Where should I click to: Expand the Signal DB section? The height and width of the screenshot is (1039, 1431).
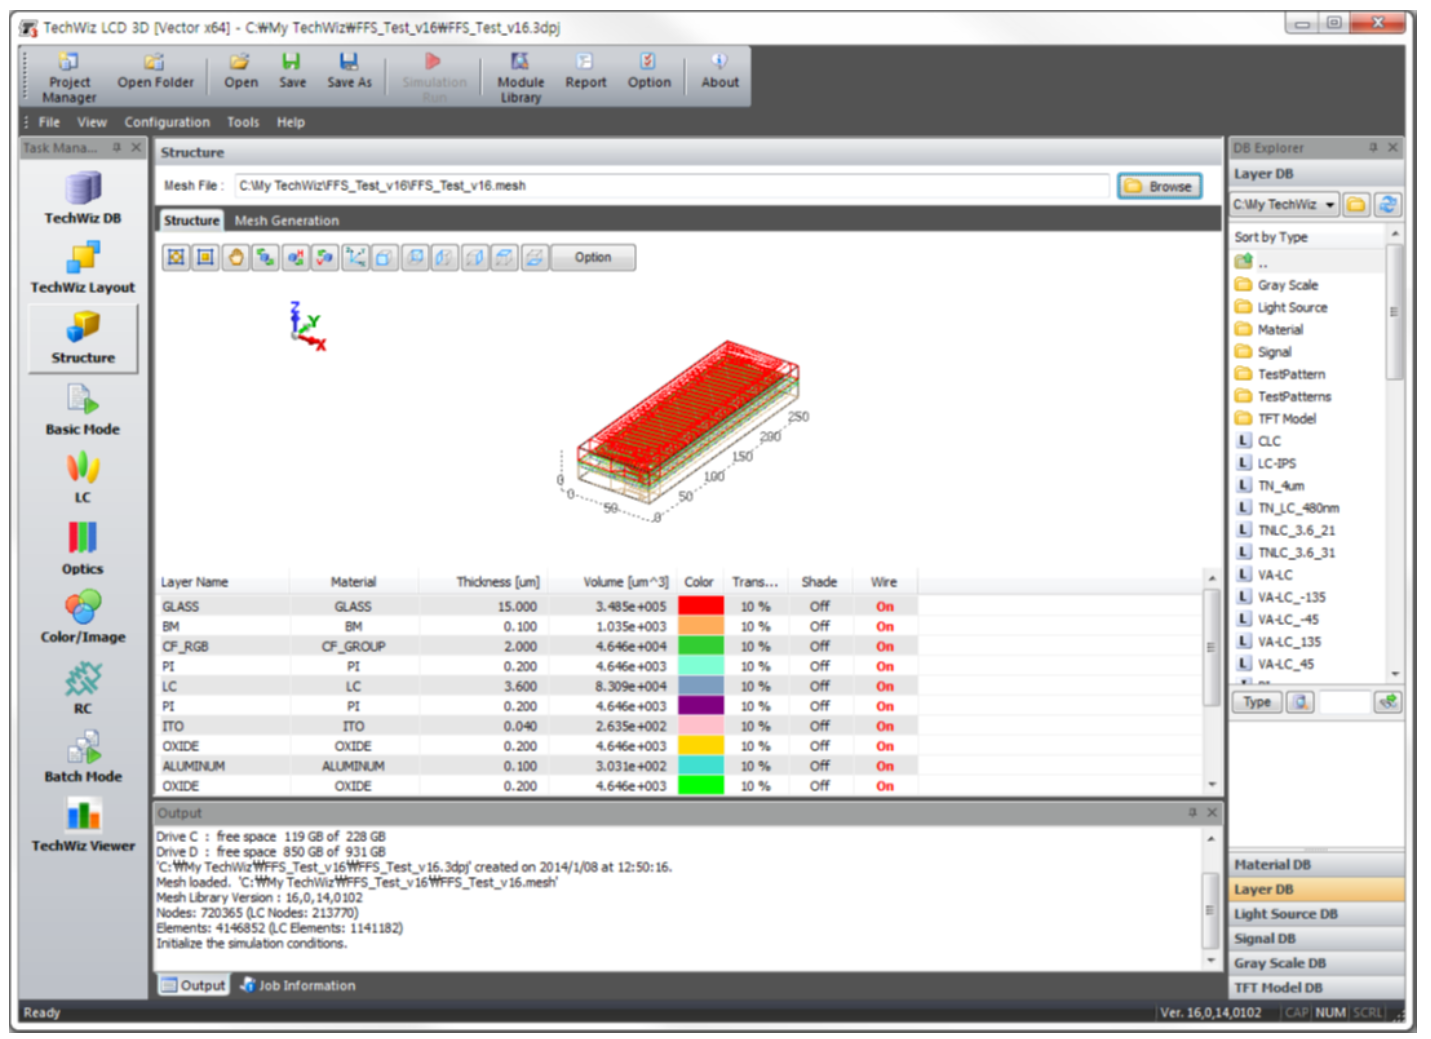click(1316, 939)
